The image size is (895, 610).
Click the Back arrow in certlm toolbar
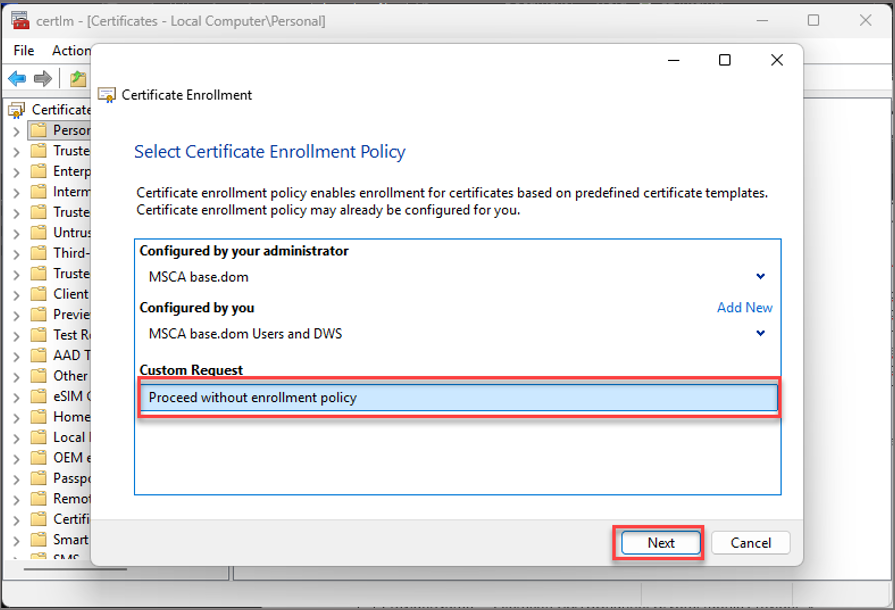(x=17, y=78)
